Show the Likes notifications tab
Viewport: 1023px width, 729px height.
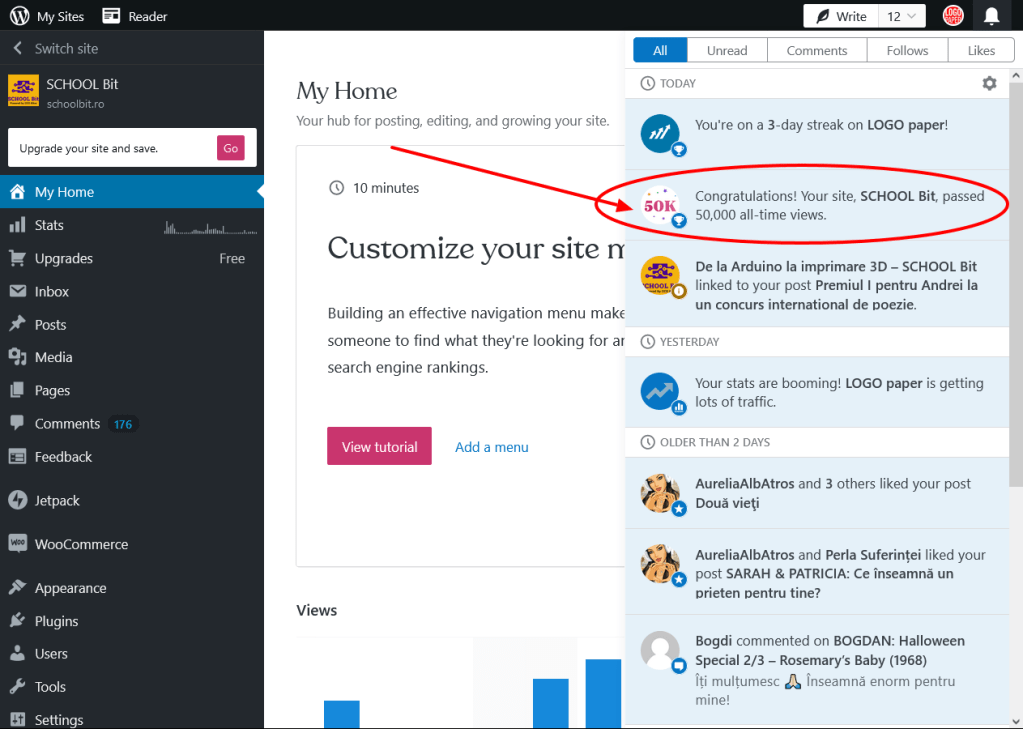pos(981,51)
